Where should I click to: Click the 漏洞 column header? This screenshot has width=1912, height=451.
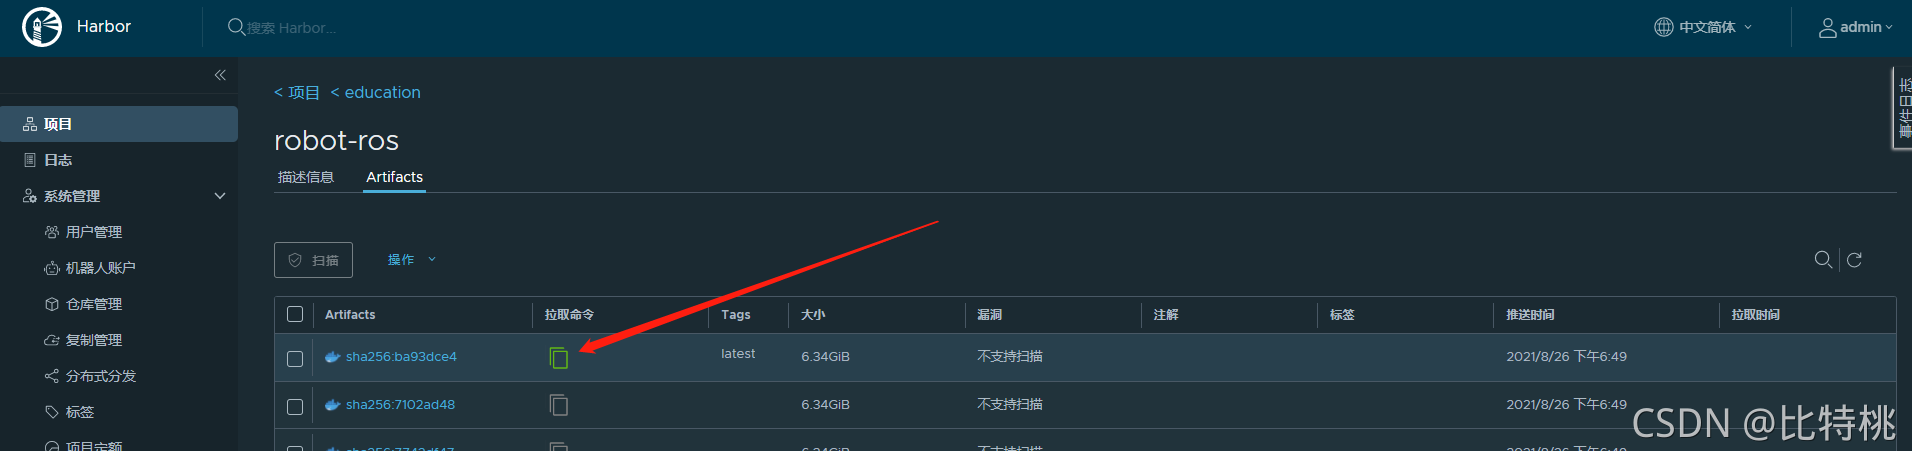989,314
